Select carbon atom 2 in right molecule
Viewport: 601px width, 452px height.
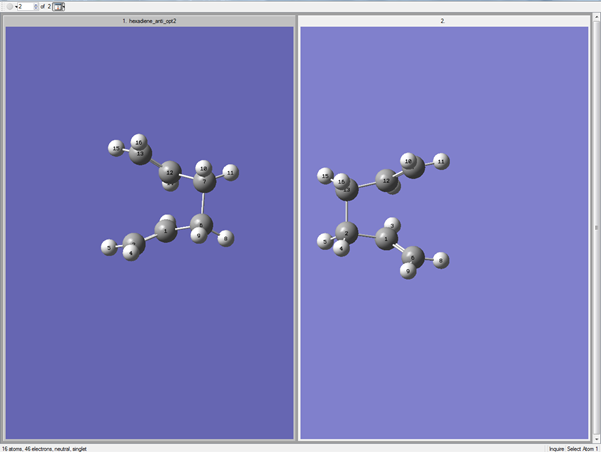point(346,233)
